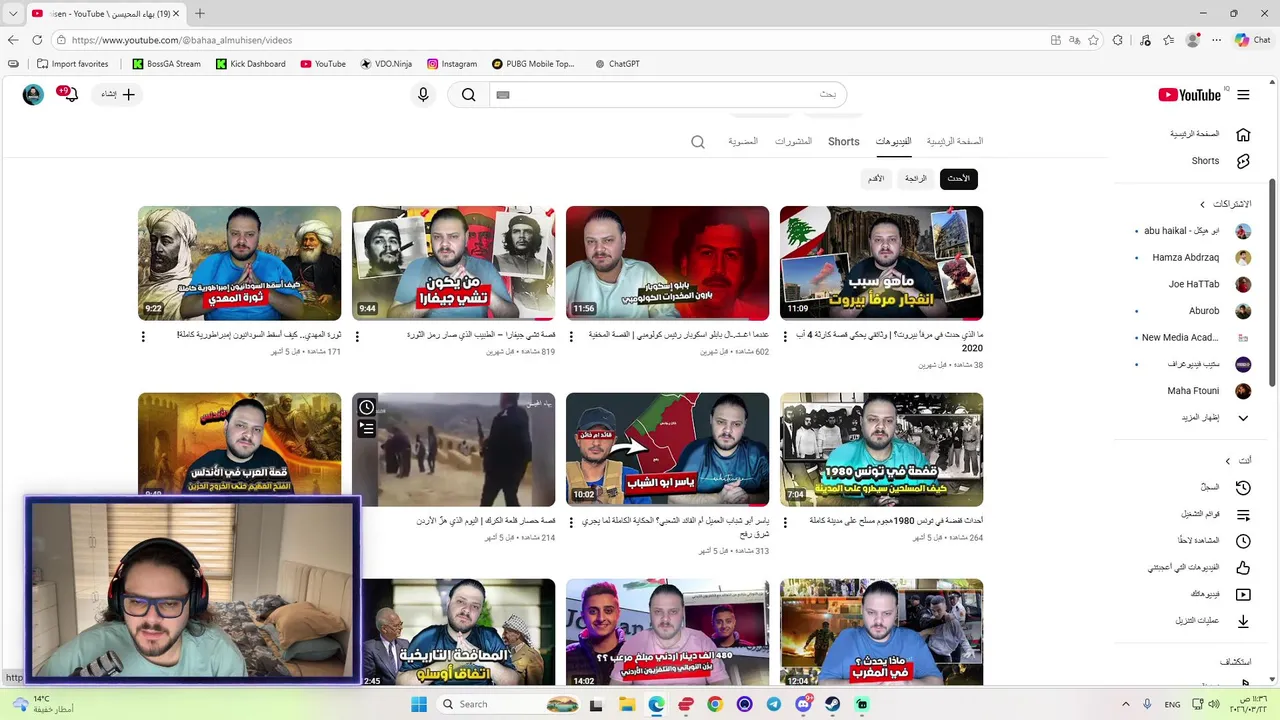Open Copilot Chat in the browser

coord(1253,40)
